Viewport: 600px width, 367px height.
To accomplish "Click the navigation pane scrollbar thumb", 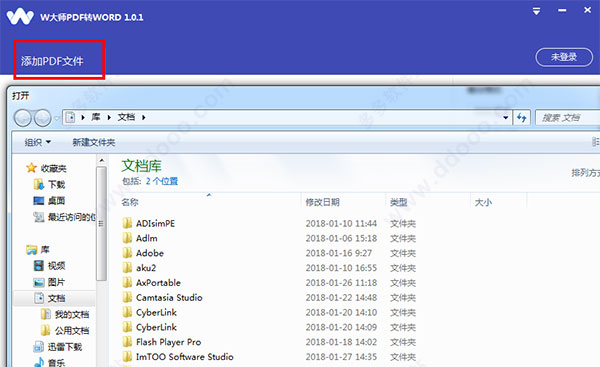I will click(101, 224).
